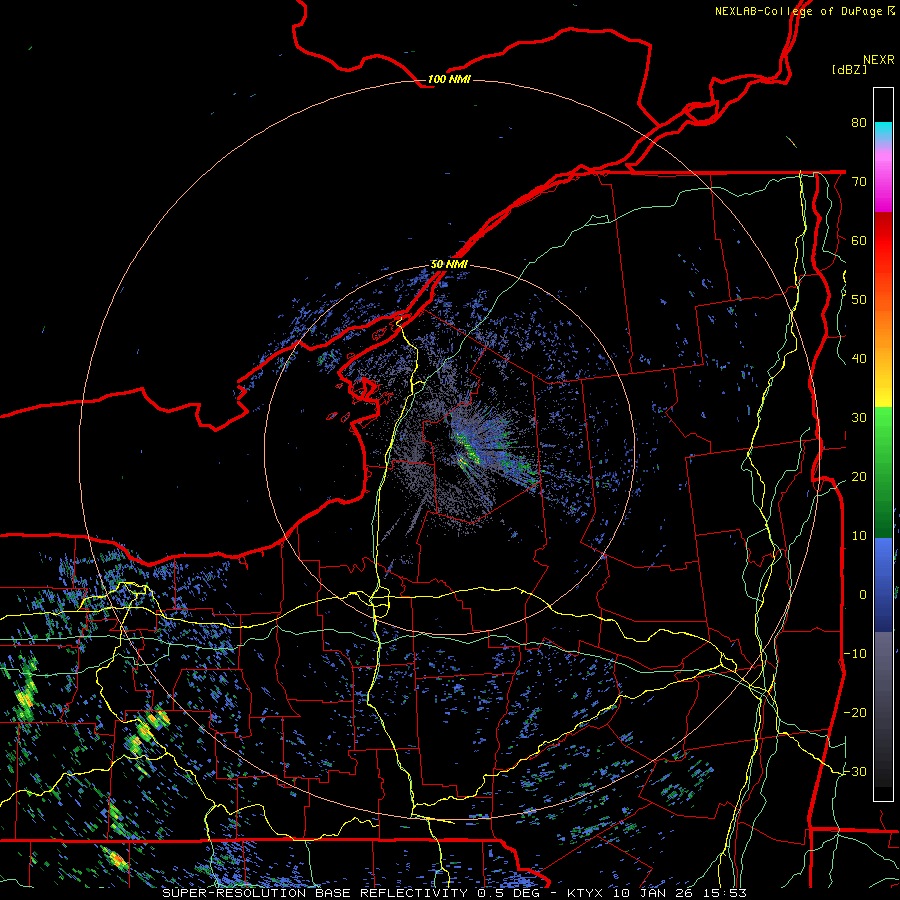
Task: Click the orange segment of the color bar
Action: click(883, 321)
